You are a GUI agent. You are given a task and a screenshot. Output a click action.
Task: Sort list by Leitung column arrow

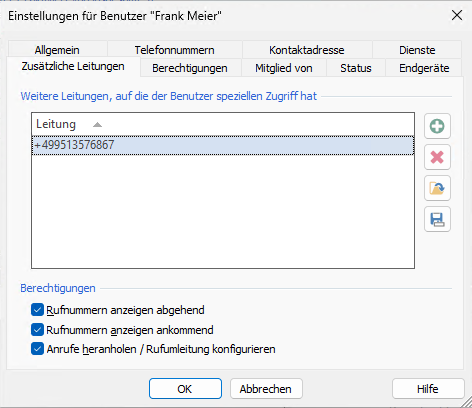[x=97, y=125]
